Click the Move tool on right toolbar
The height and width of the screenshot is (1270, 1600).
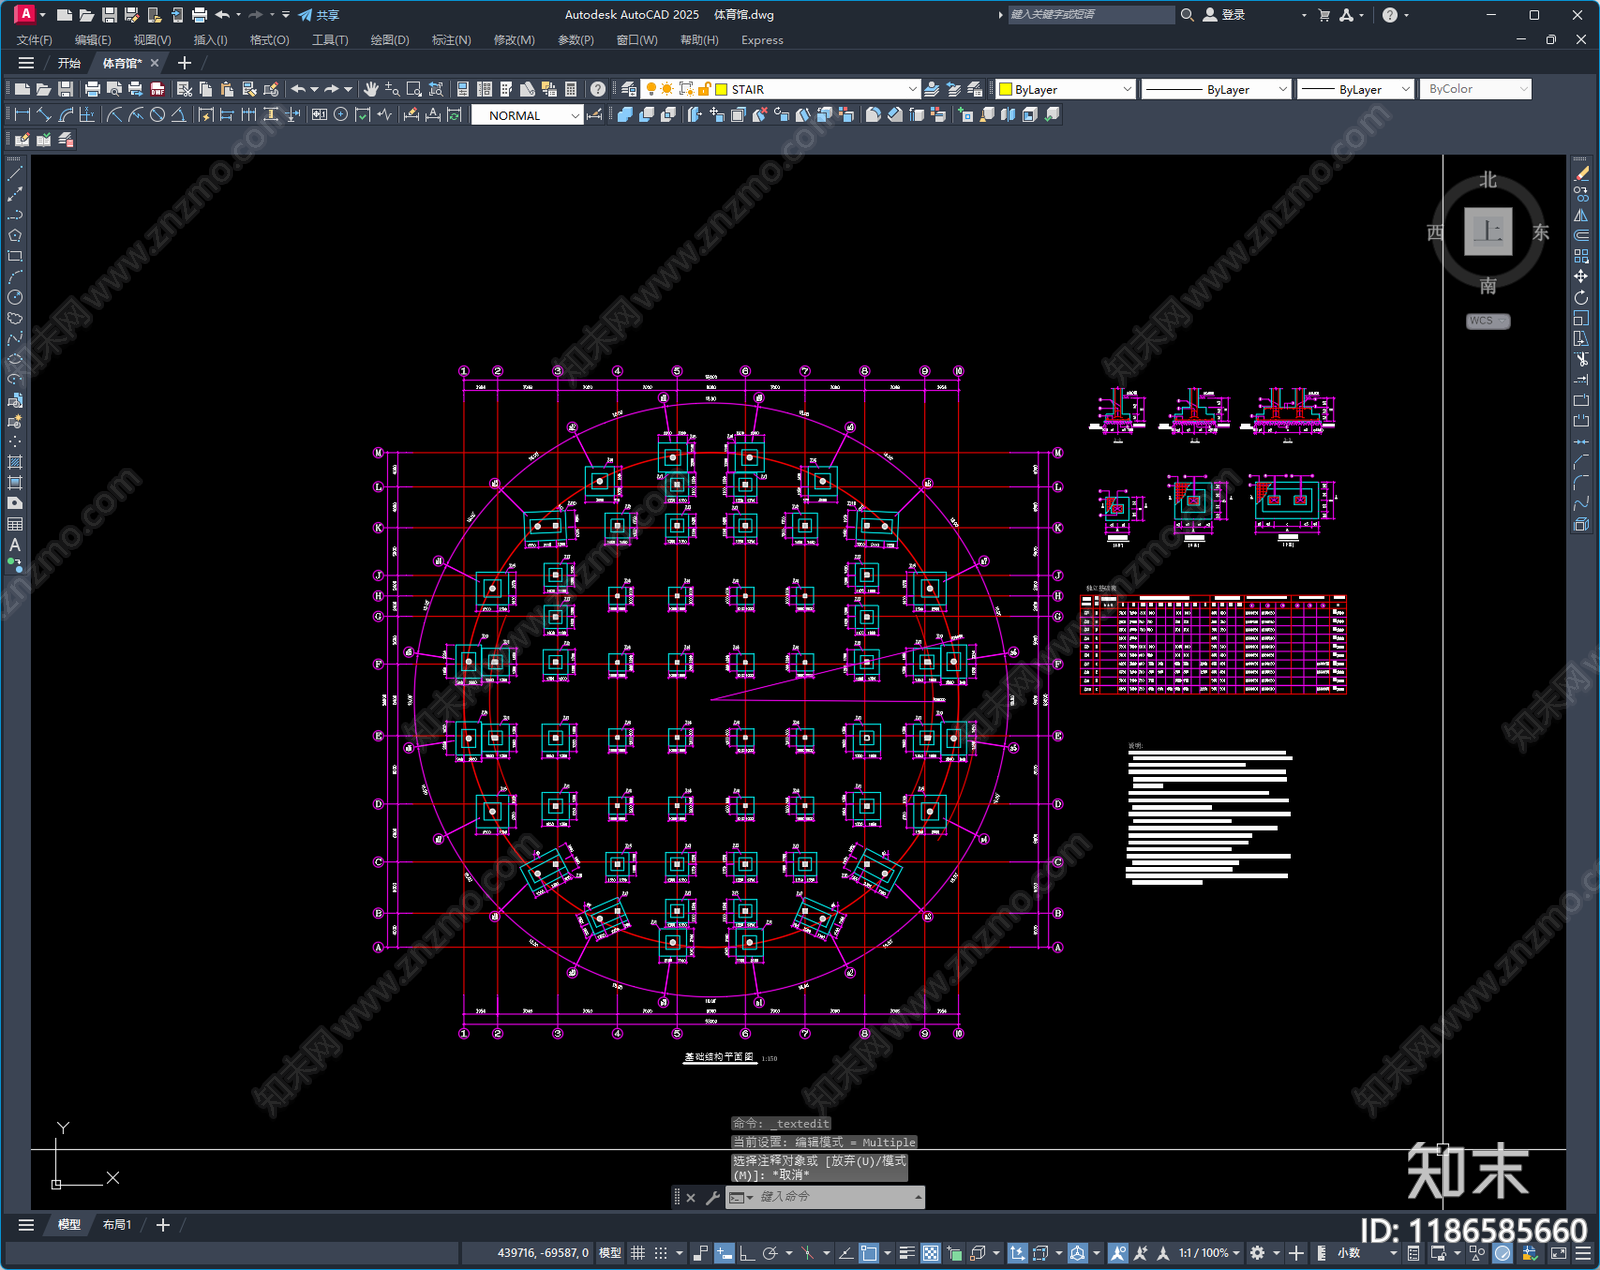click(x=1581, y=277)
